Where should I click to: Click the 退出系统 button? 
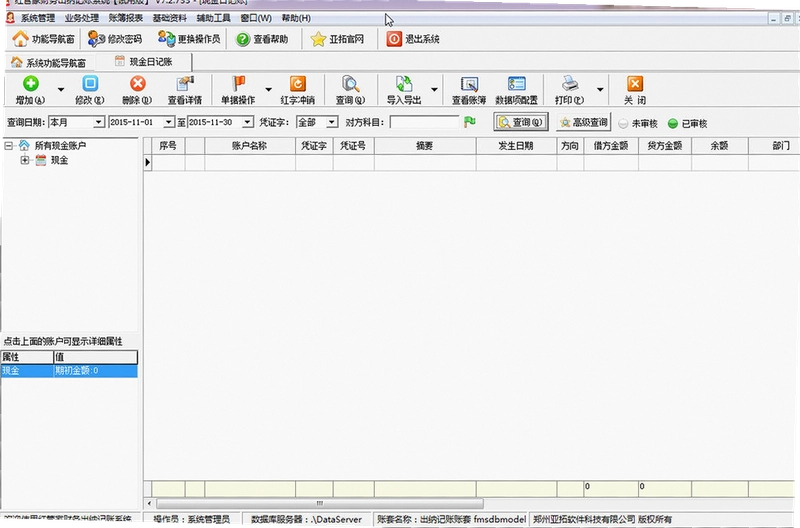click(x=413, y=39)
